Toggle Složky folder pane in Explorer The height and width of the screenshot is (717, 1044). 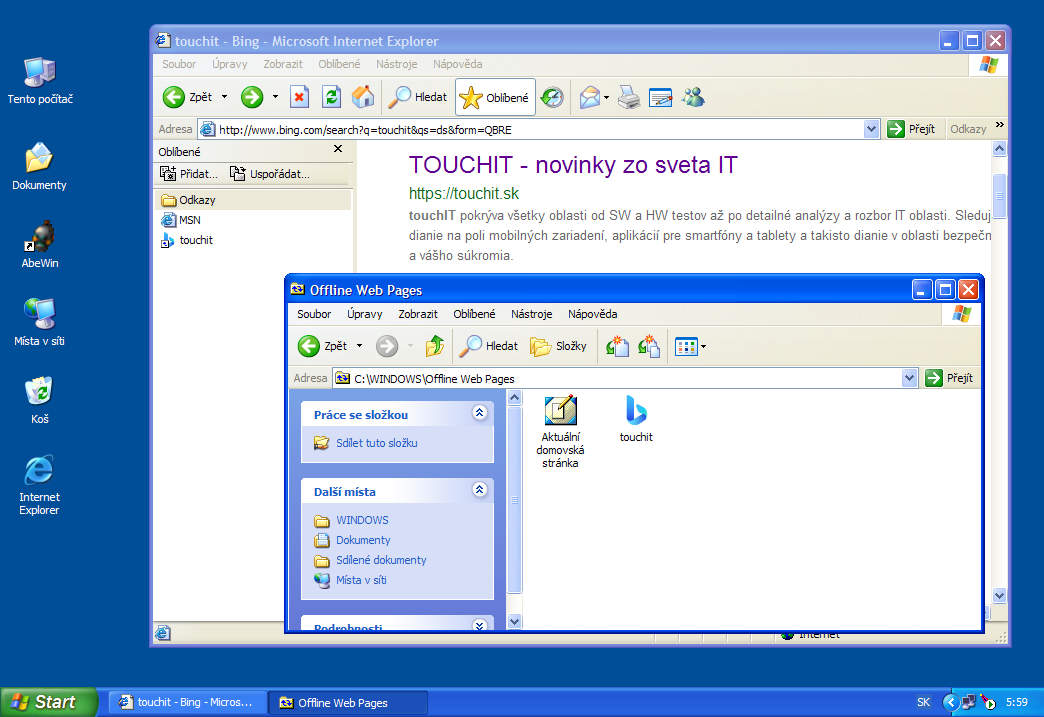558,346
